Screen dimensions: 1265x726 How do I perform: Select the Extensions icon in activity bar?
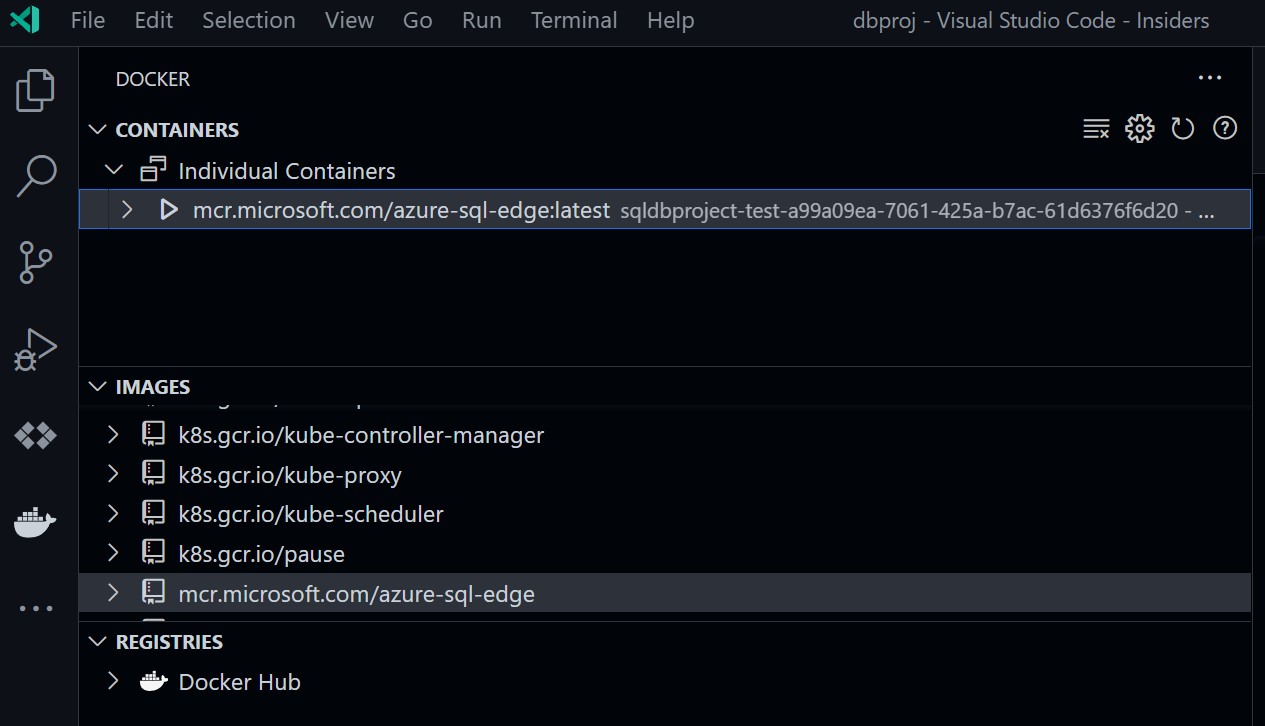[x=36, y=435]
